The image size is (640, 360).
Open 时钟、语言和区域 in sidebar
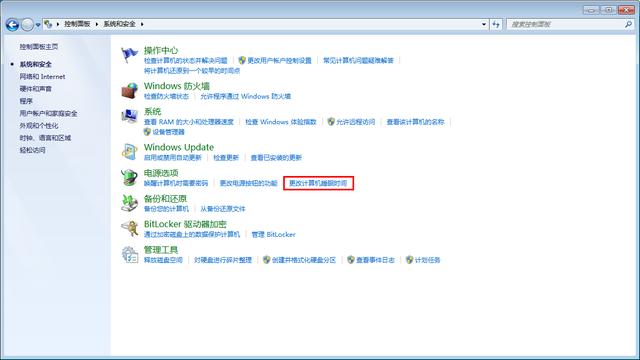click(45, 138)
